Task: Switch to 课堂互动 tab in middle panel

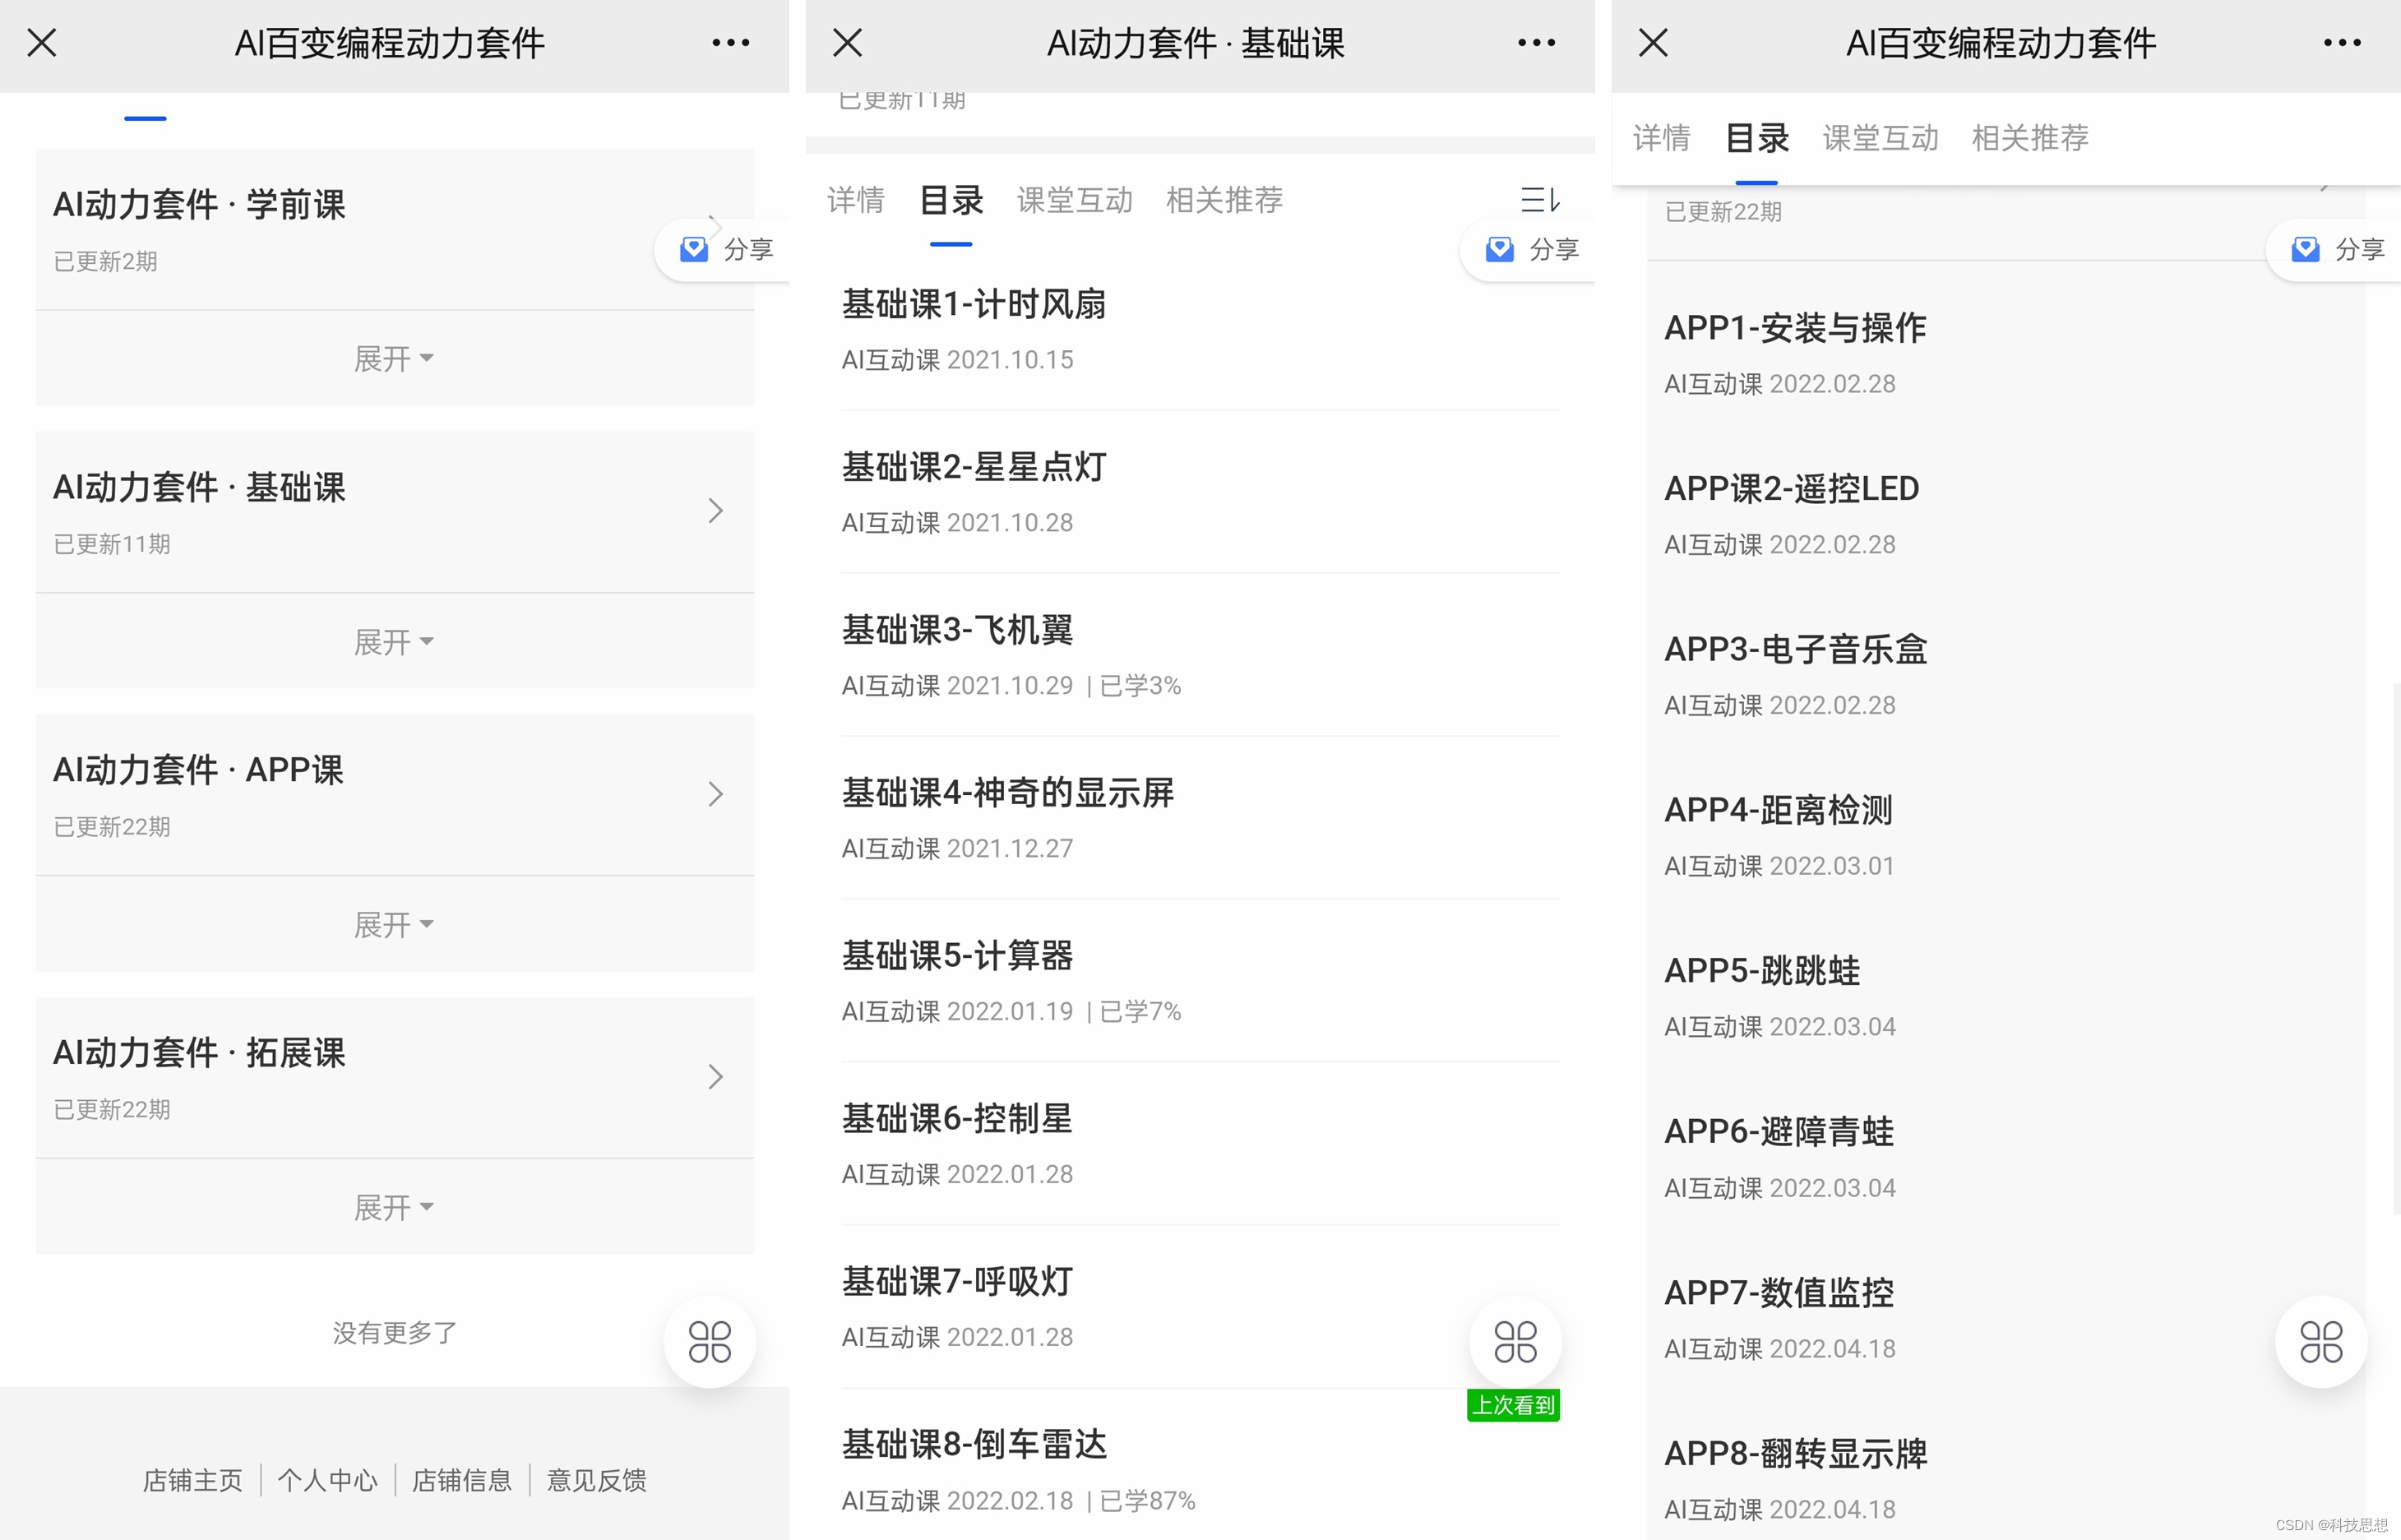Action: tap(1075, 200)
